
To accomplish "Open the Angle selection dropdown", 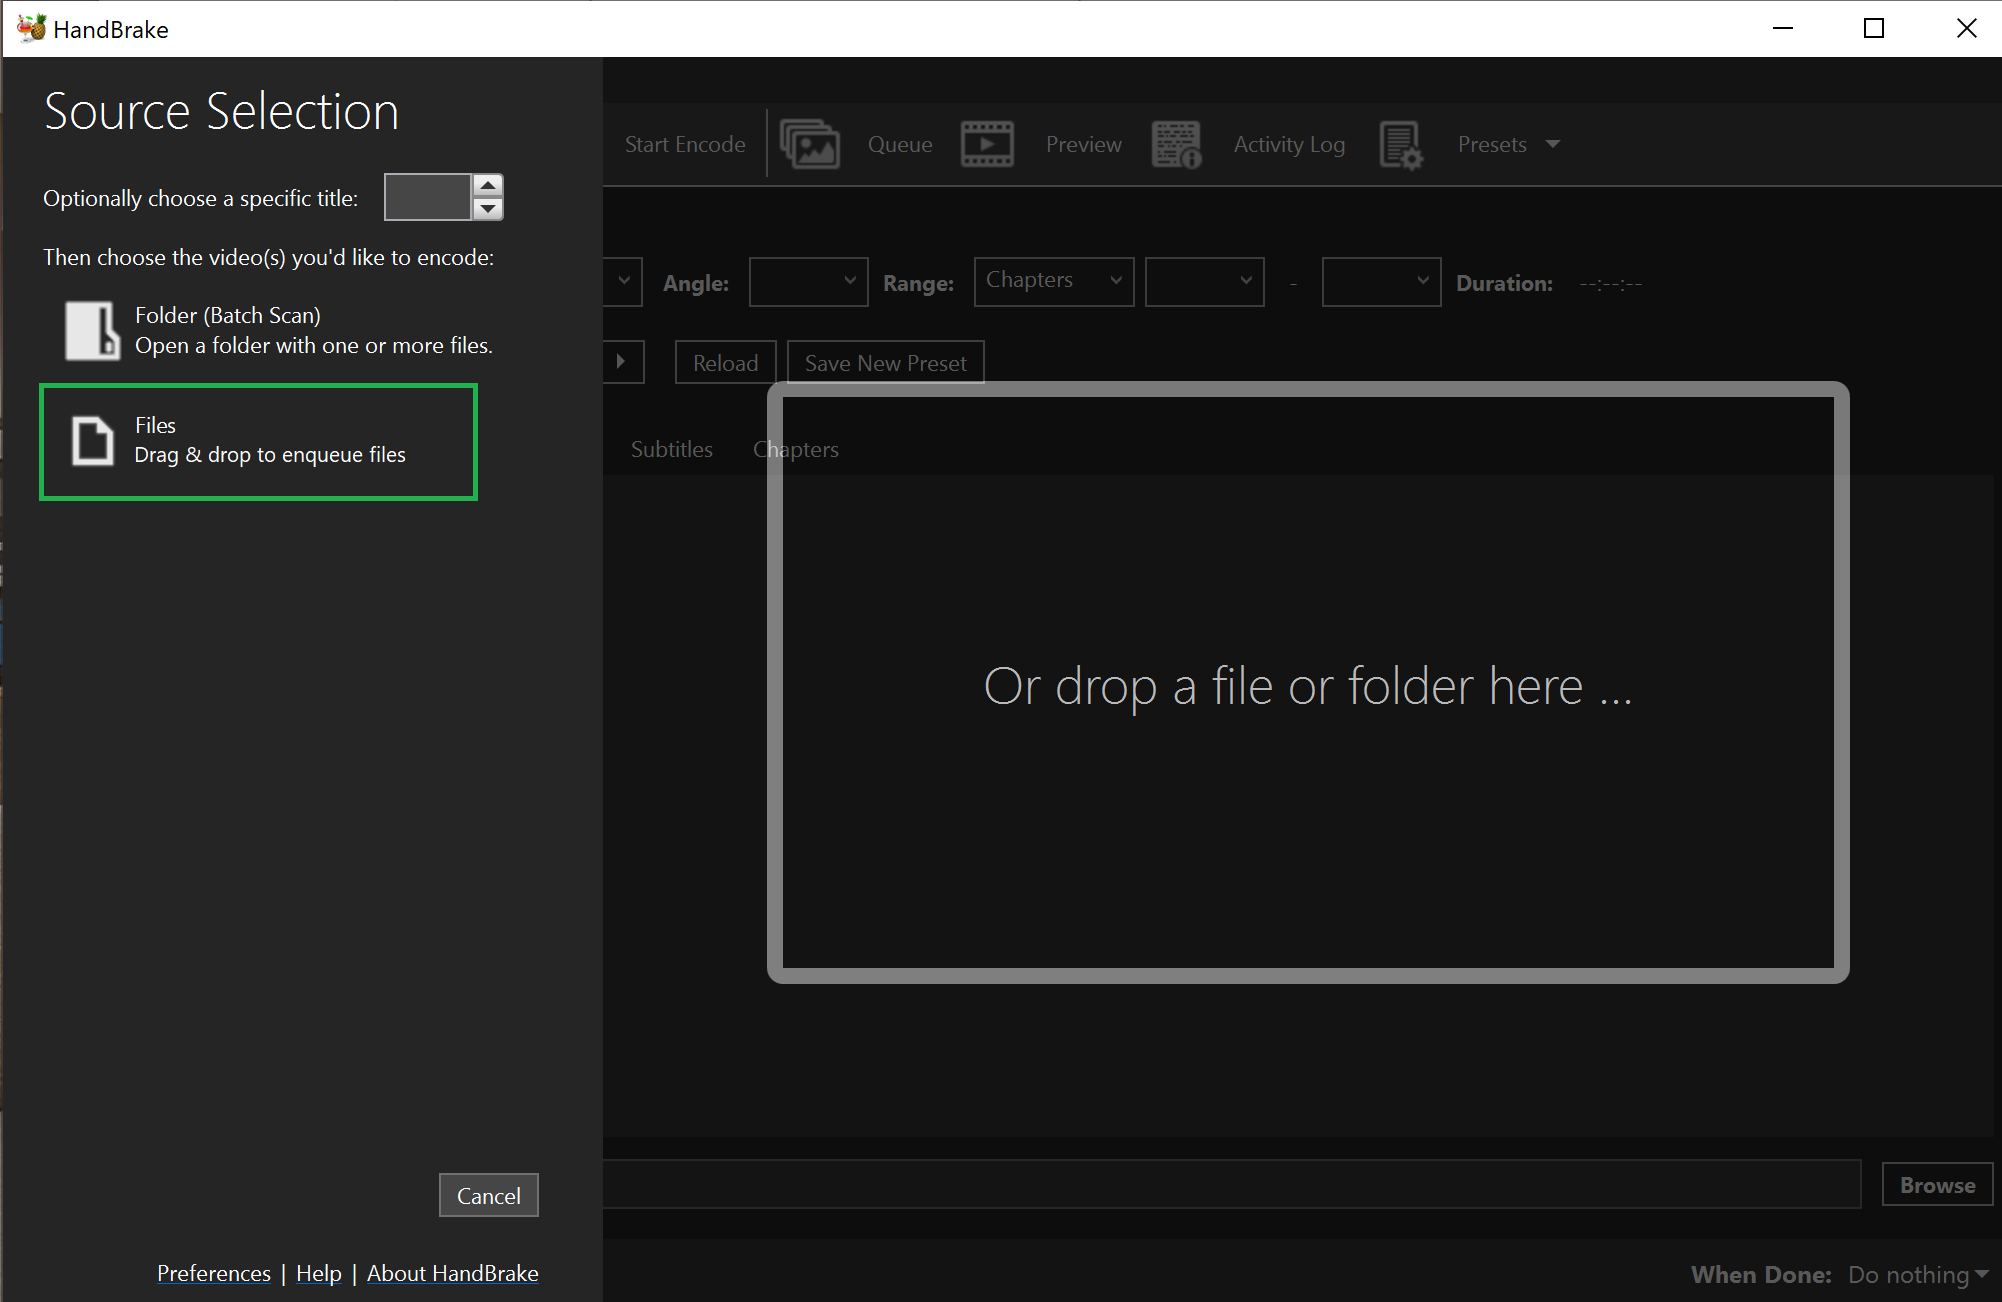I will [x=808, y=281].
